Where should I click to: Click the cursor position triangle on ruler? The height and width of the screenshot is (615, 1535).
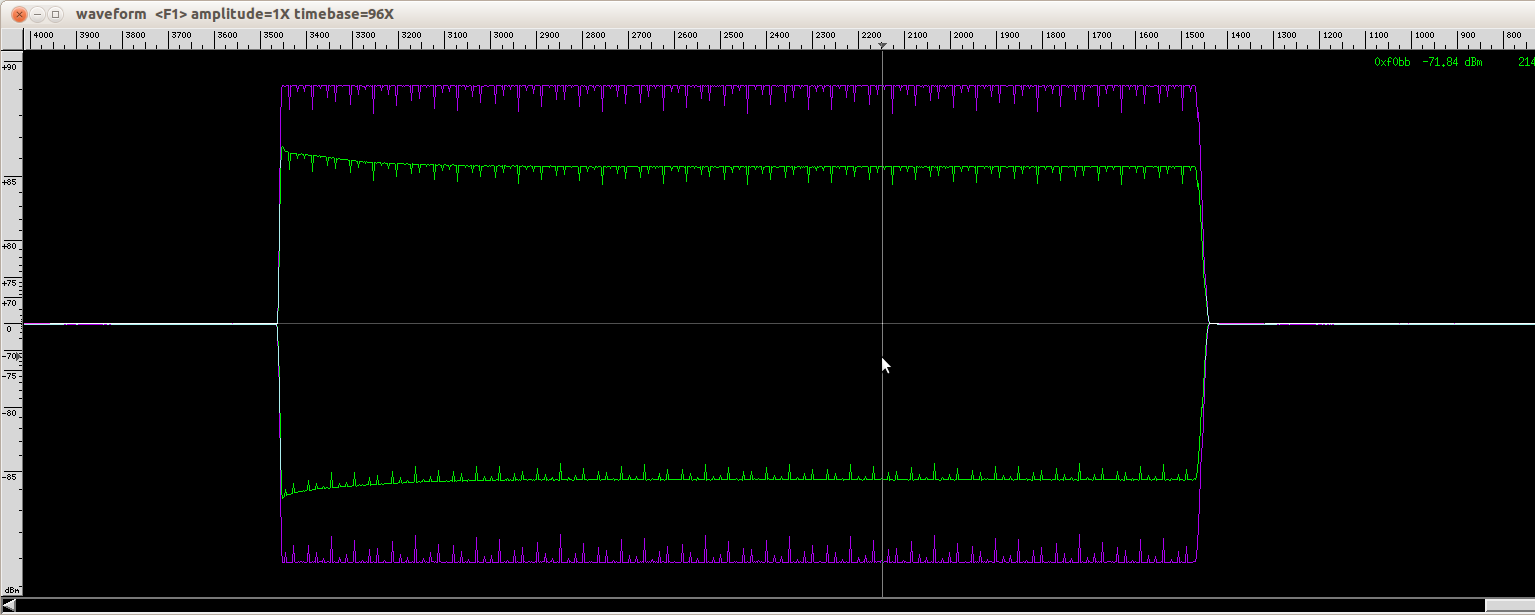(x=882, y=46)
